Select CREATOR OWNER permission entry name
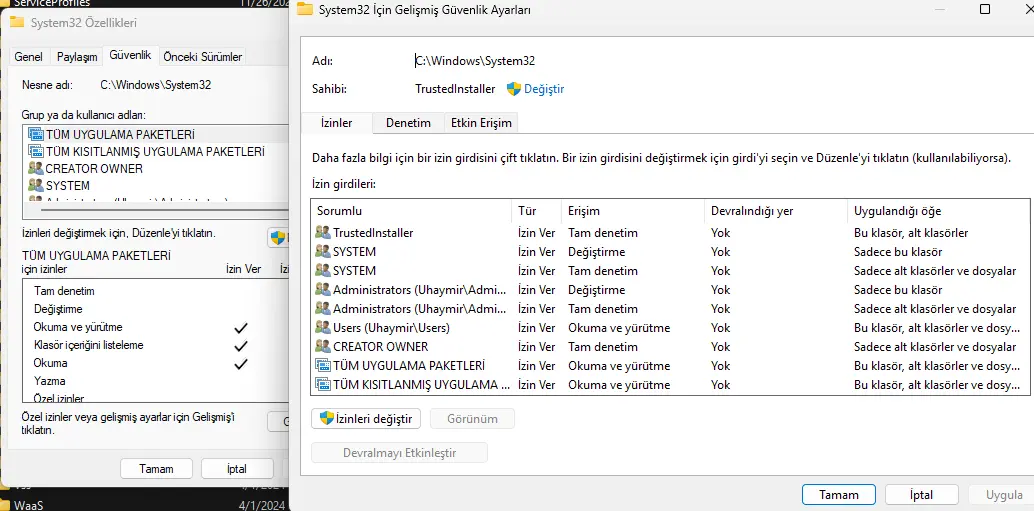This screenshot has height=511, width=1034. 380,347
